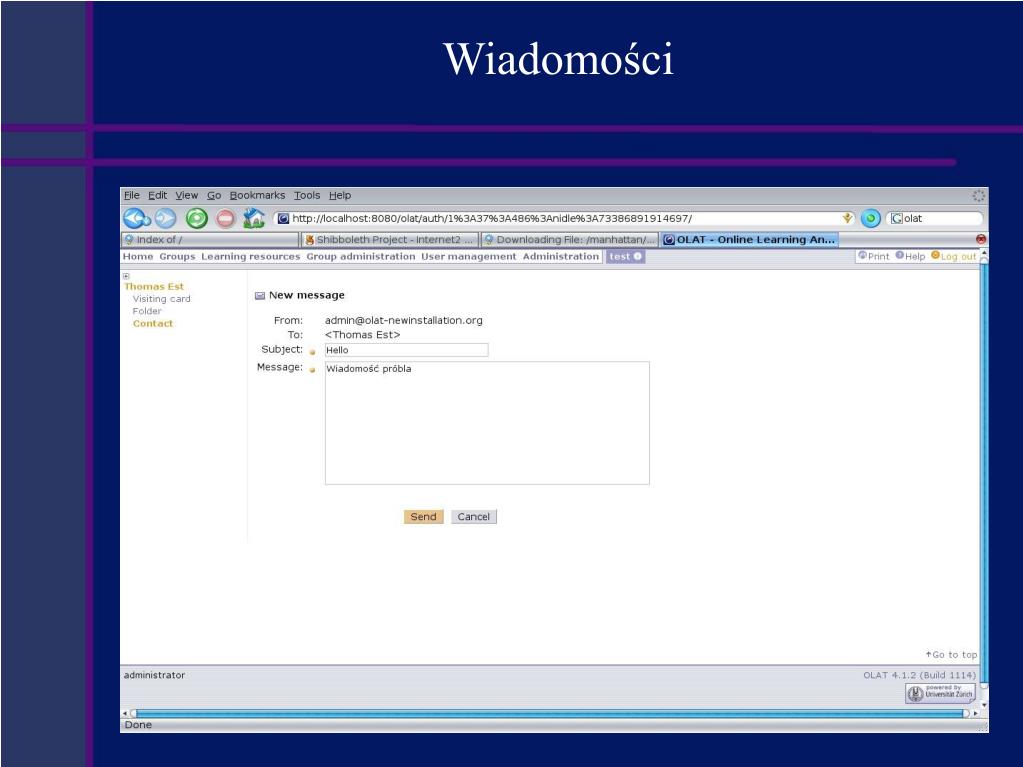Switch to Shibboleth Project tab

(389, 239)
